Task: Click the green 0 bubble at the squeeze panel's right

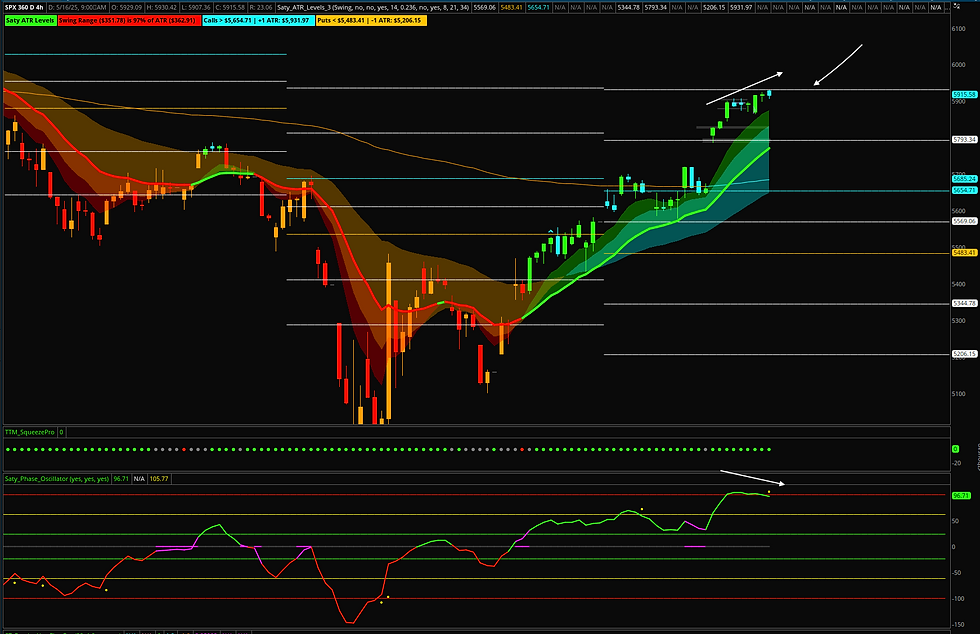Action: [x=955, y=449]
